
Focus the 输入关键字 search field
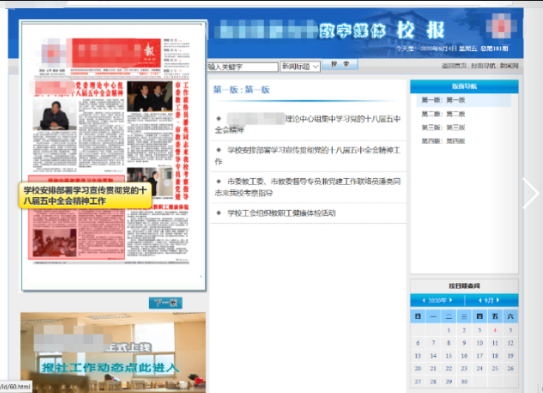[x=242, y=67]
